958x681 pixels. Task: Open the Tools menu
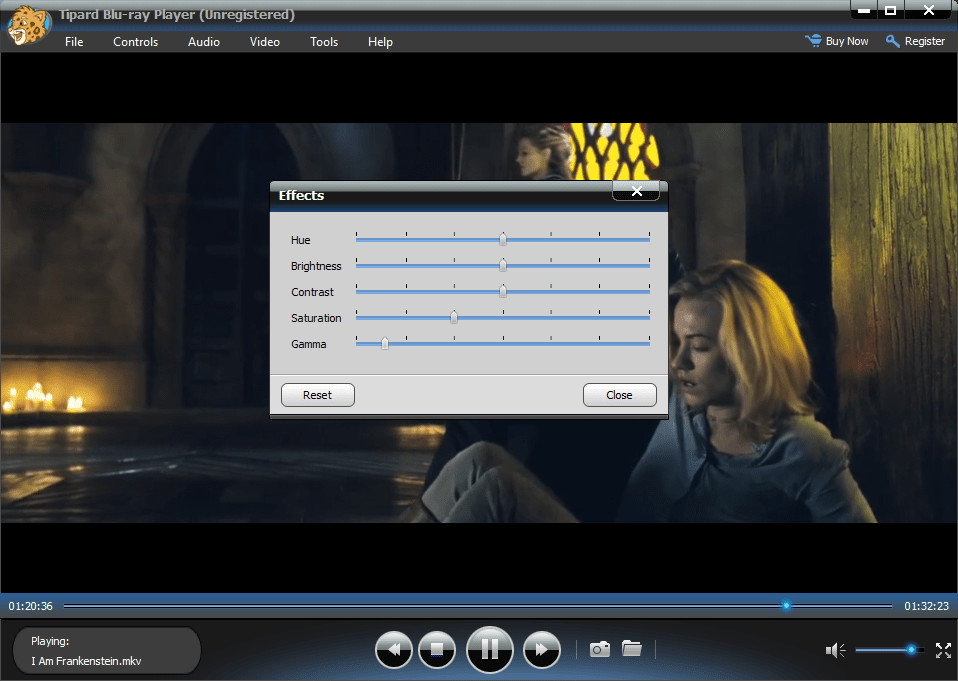[x=324, y=42]
